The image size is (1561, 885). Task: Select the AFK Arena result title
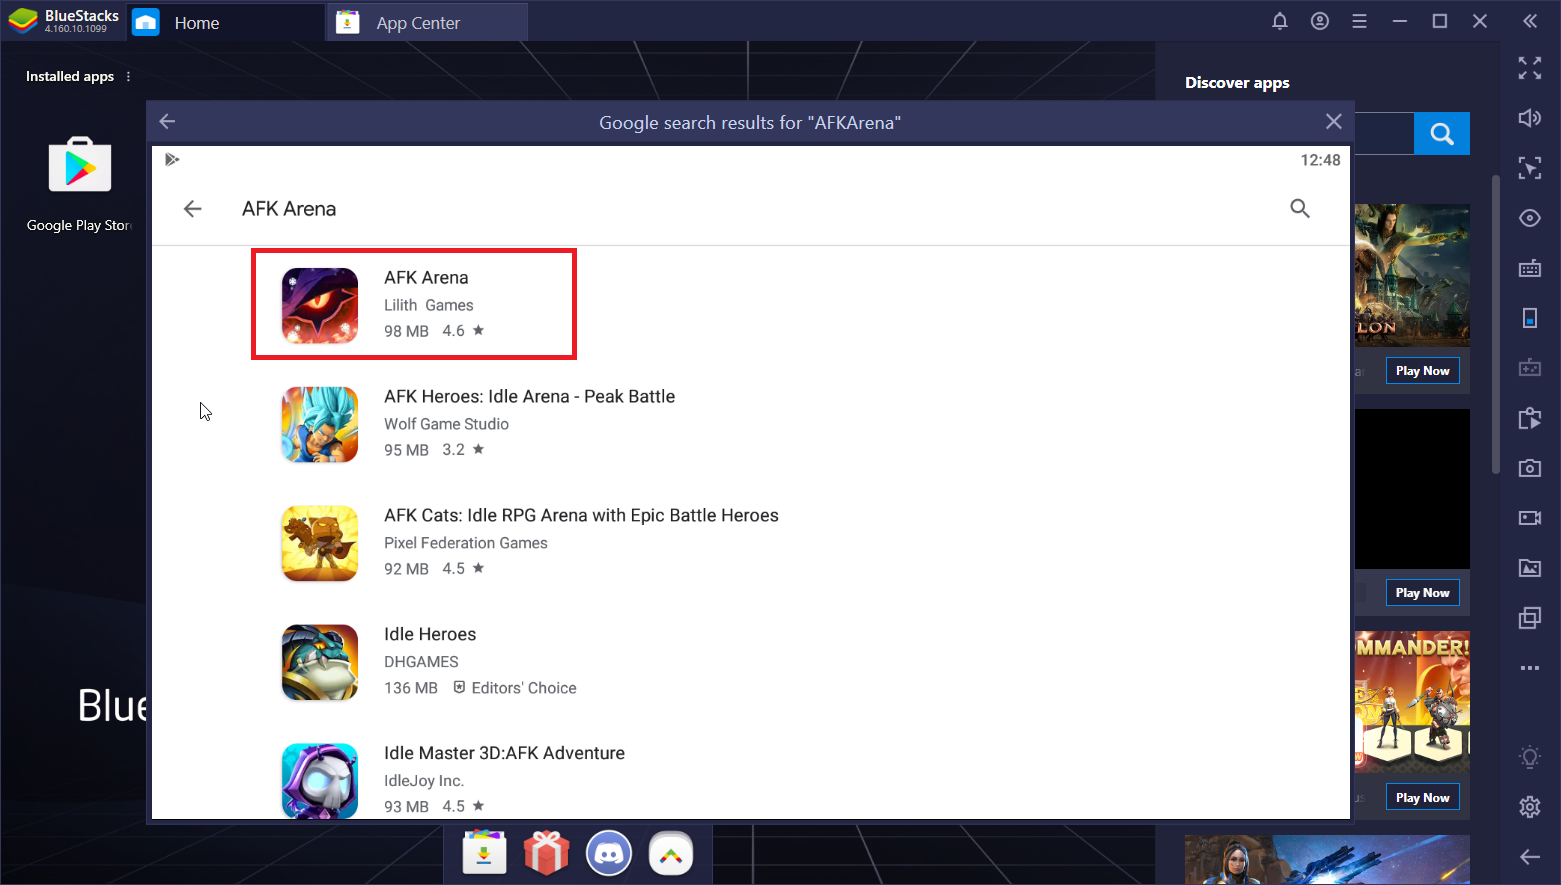426,278
